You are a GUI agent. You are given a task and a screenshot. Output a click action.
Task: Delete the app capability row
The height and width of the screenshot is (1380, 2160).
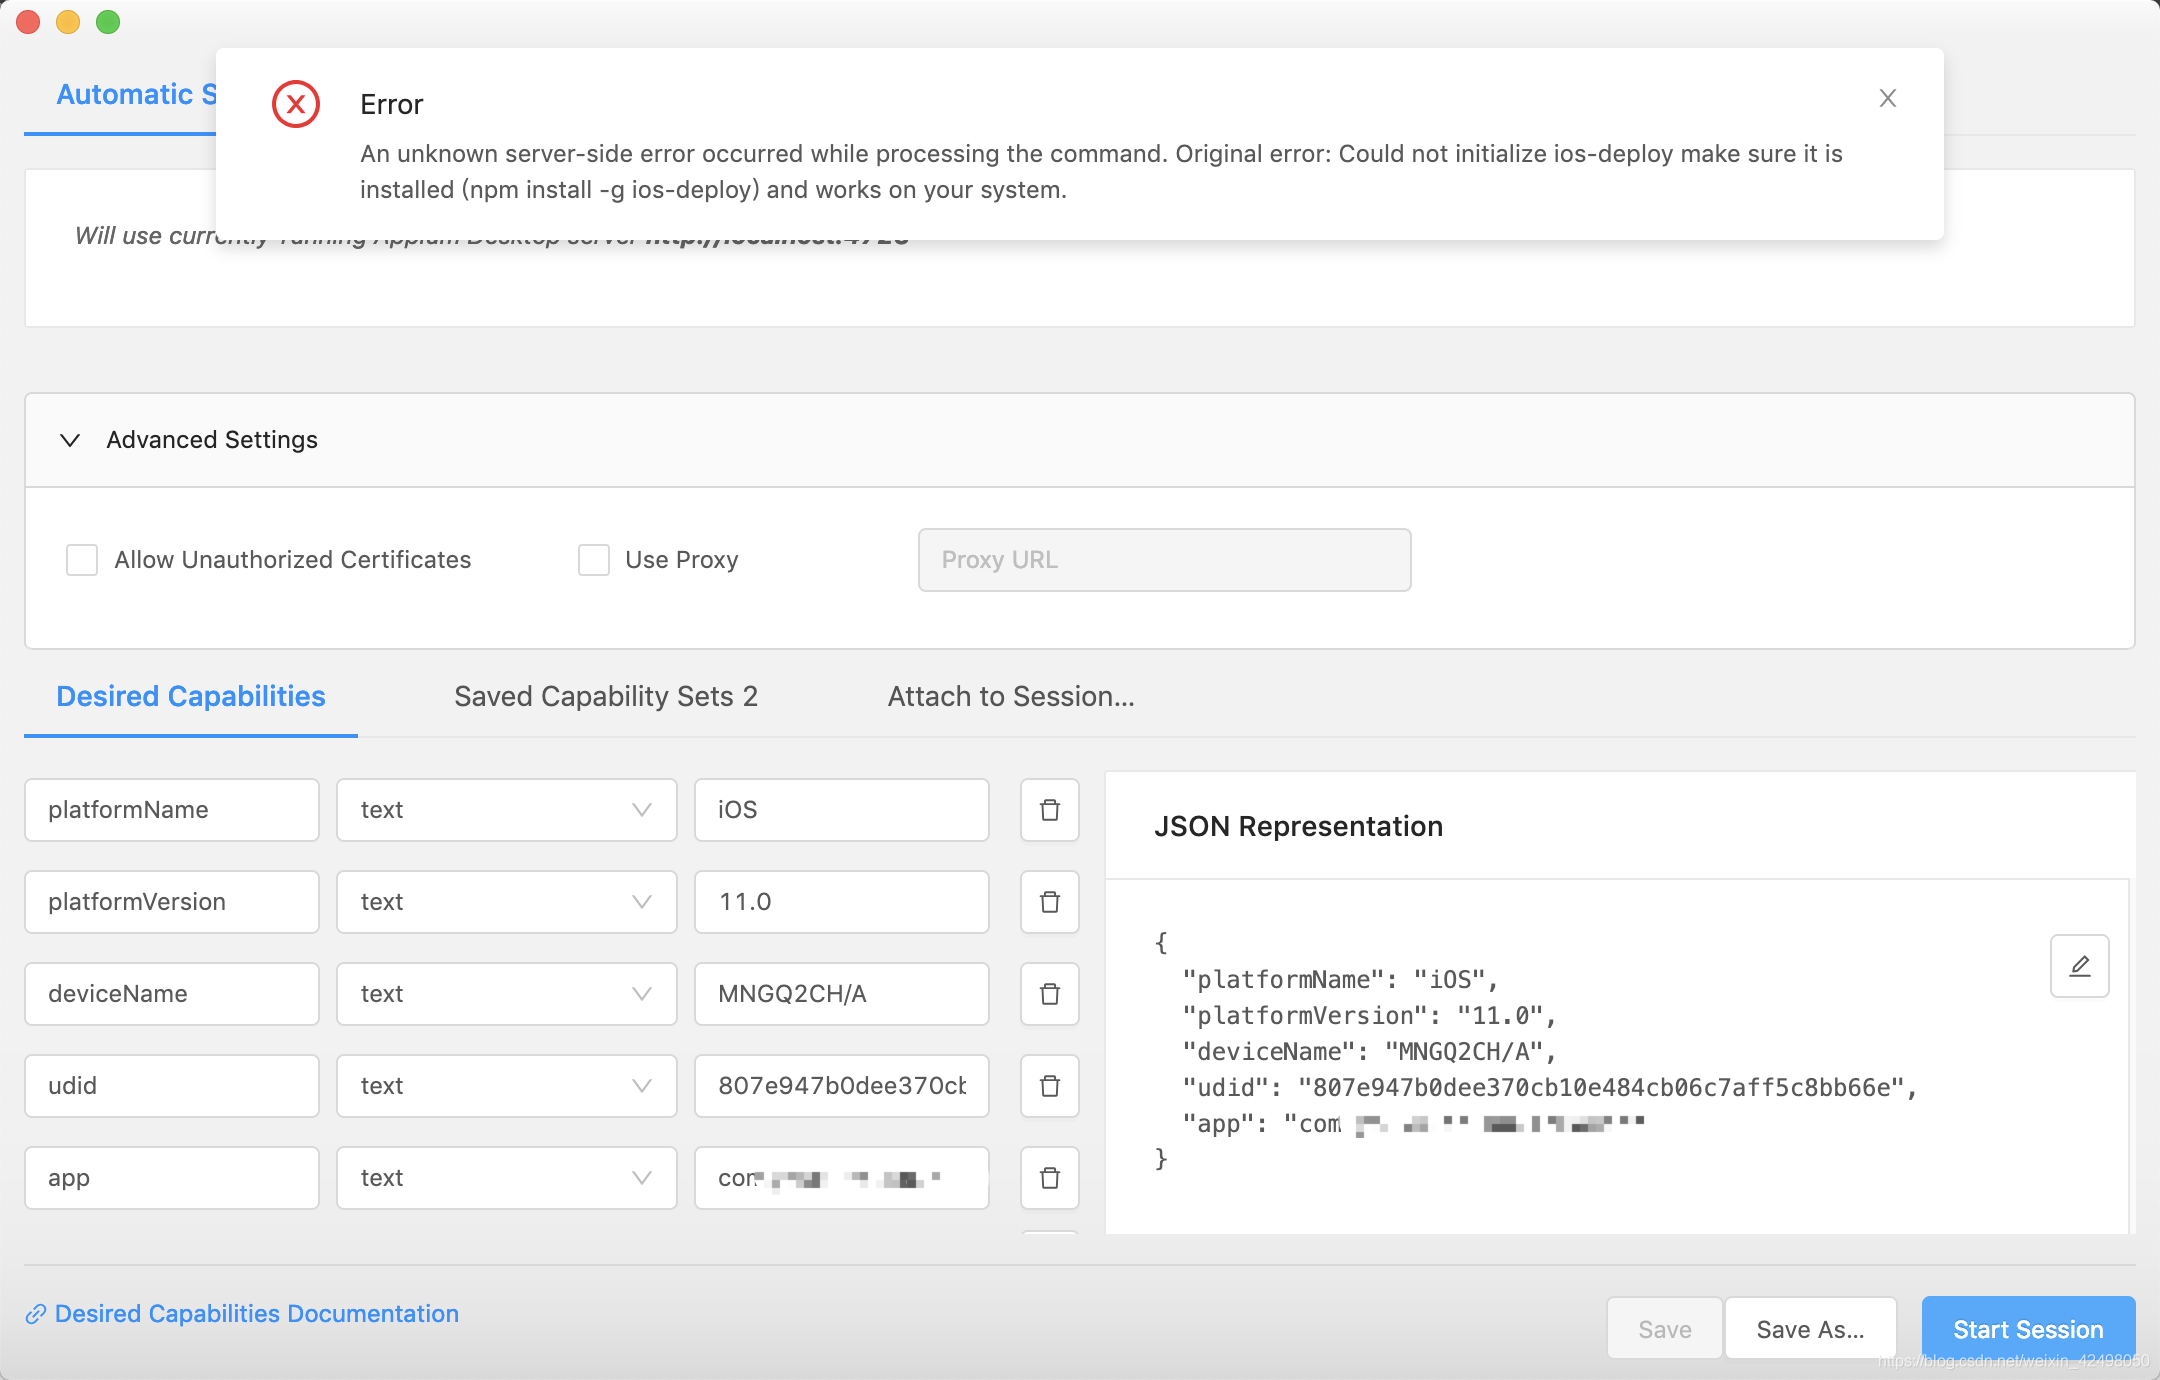pyautogui.click(x=1049, y=1178)
